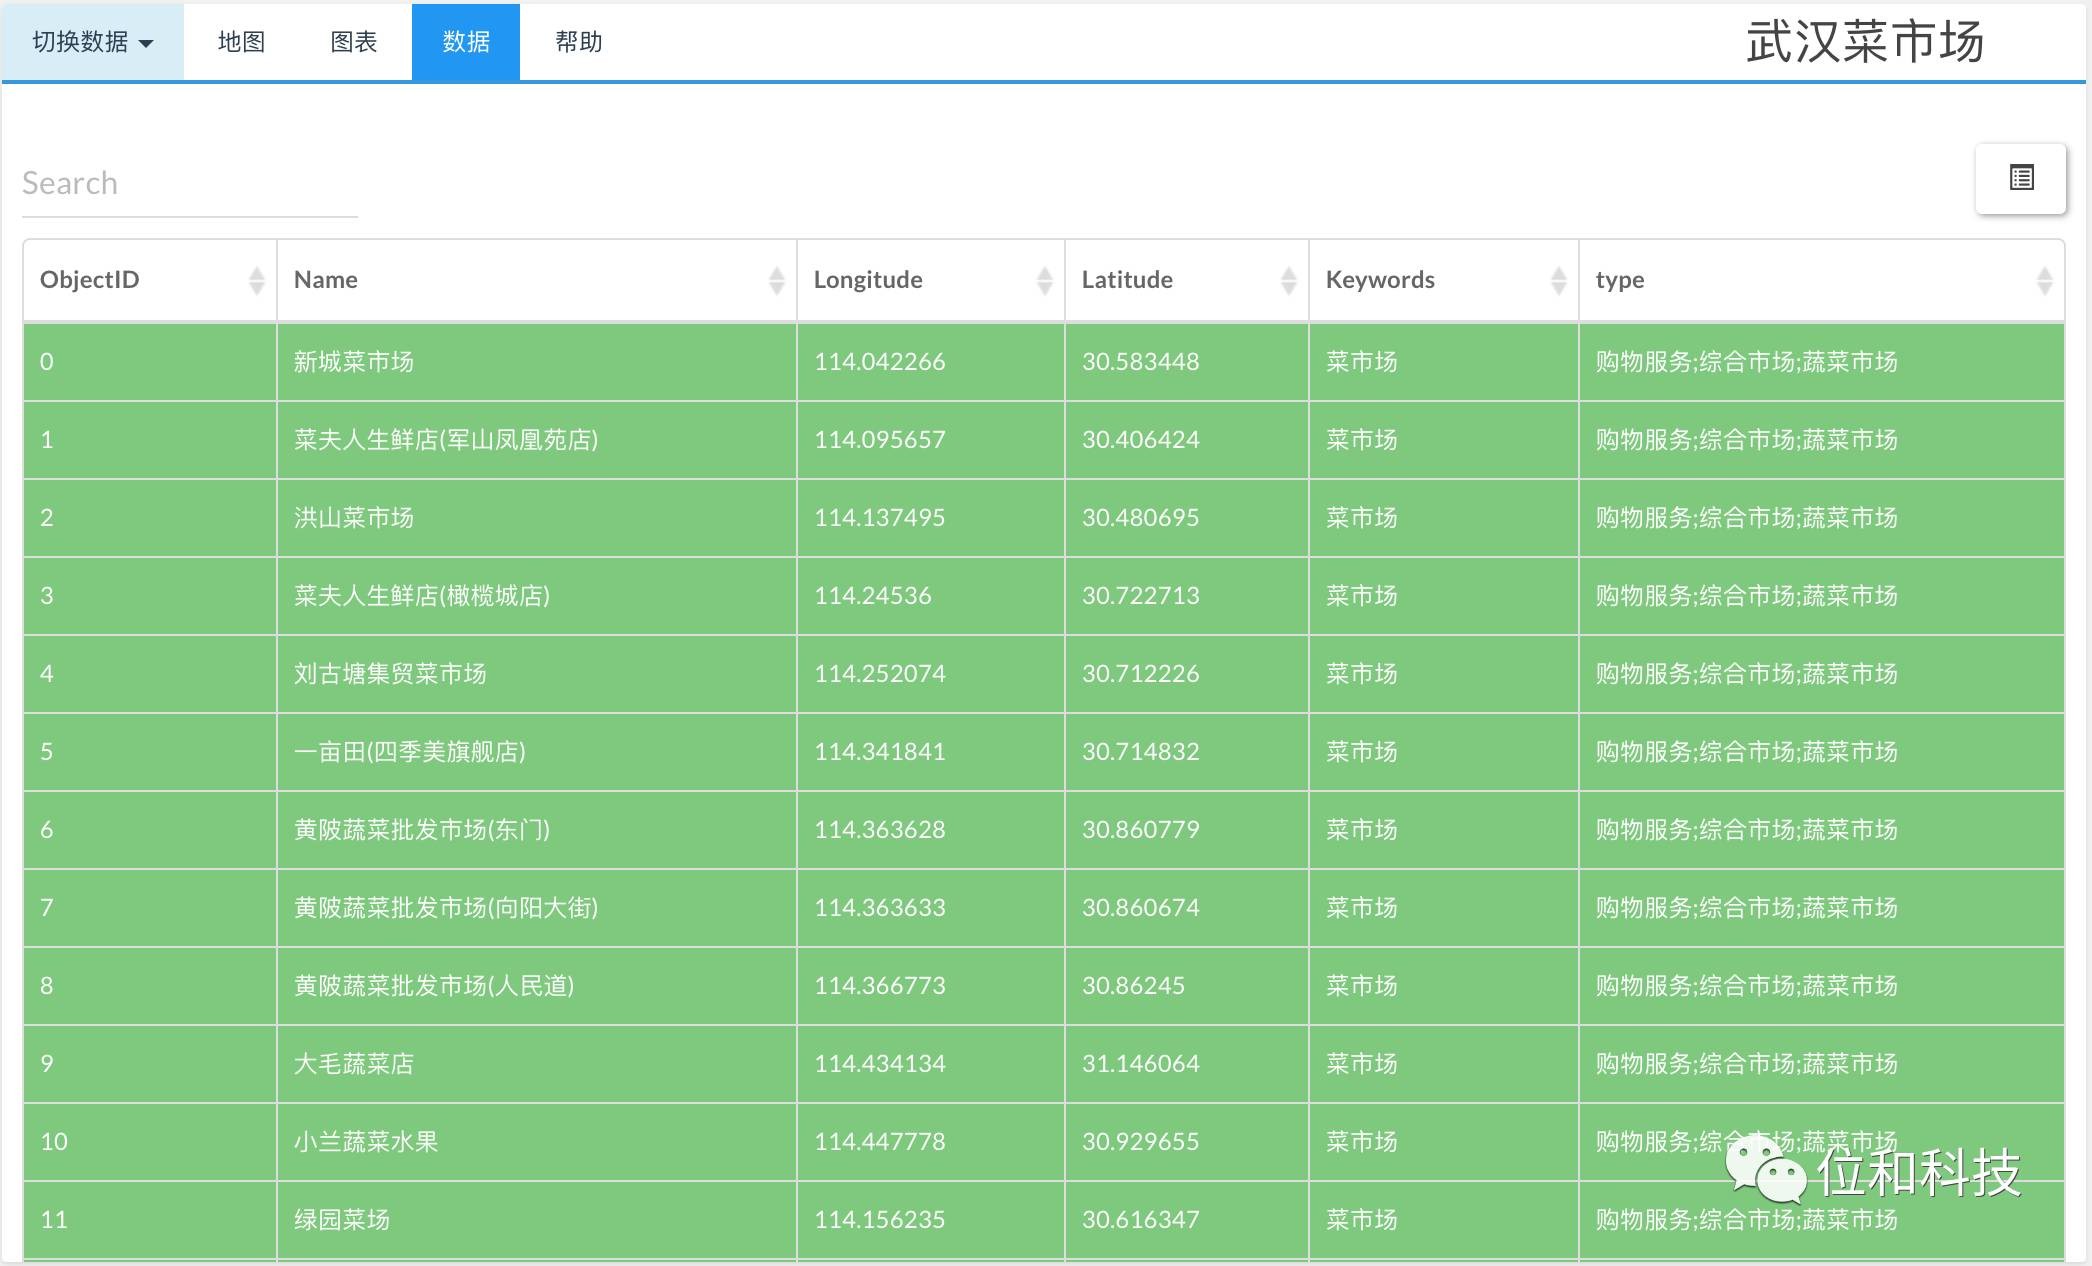Click longitude value 114.252074
Viewport: 2092px width, 1266px height.
coord(880,674)
